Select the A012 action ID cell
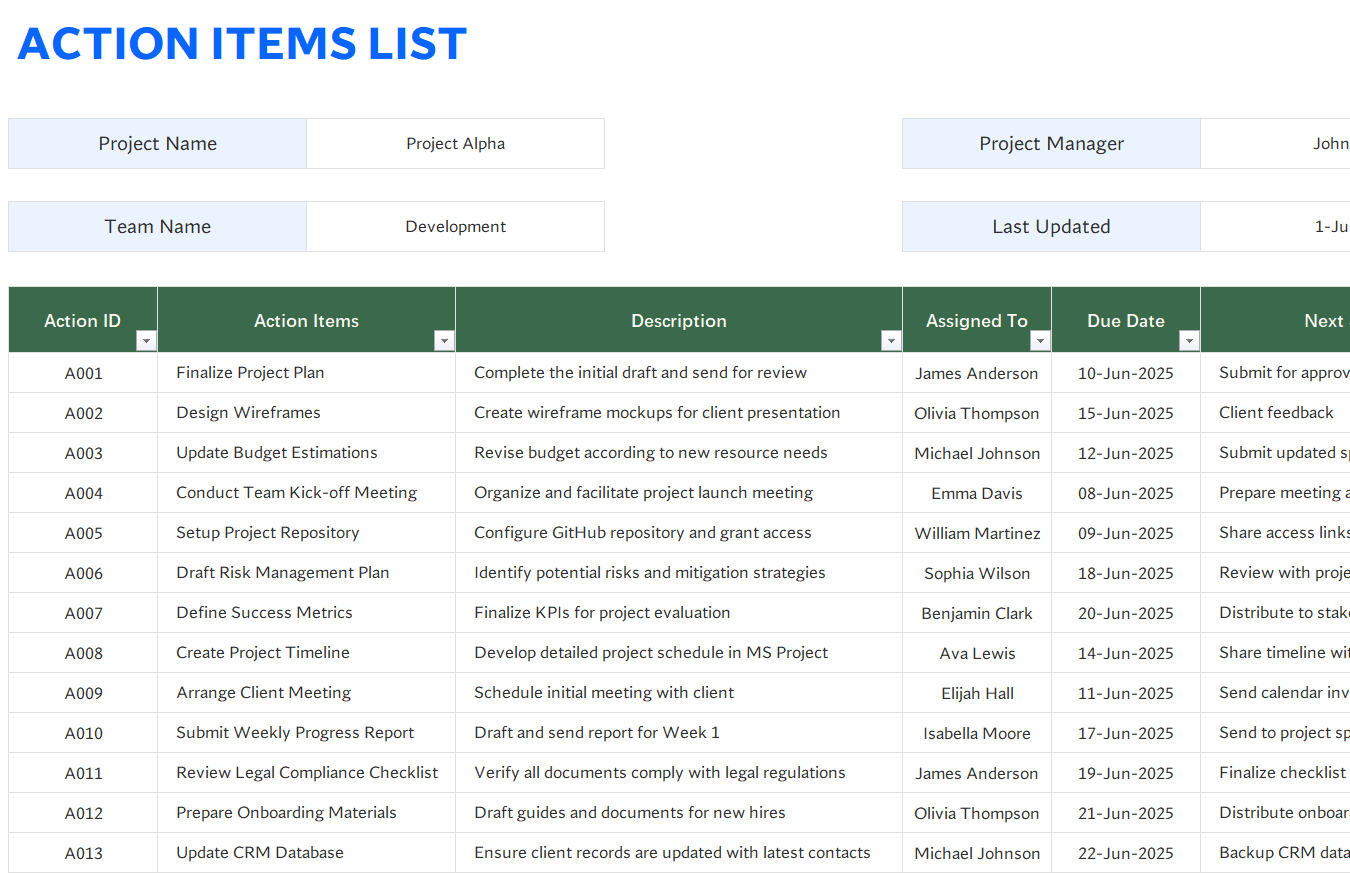 [x=83, y=813]
